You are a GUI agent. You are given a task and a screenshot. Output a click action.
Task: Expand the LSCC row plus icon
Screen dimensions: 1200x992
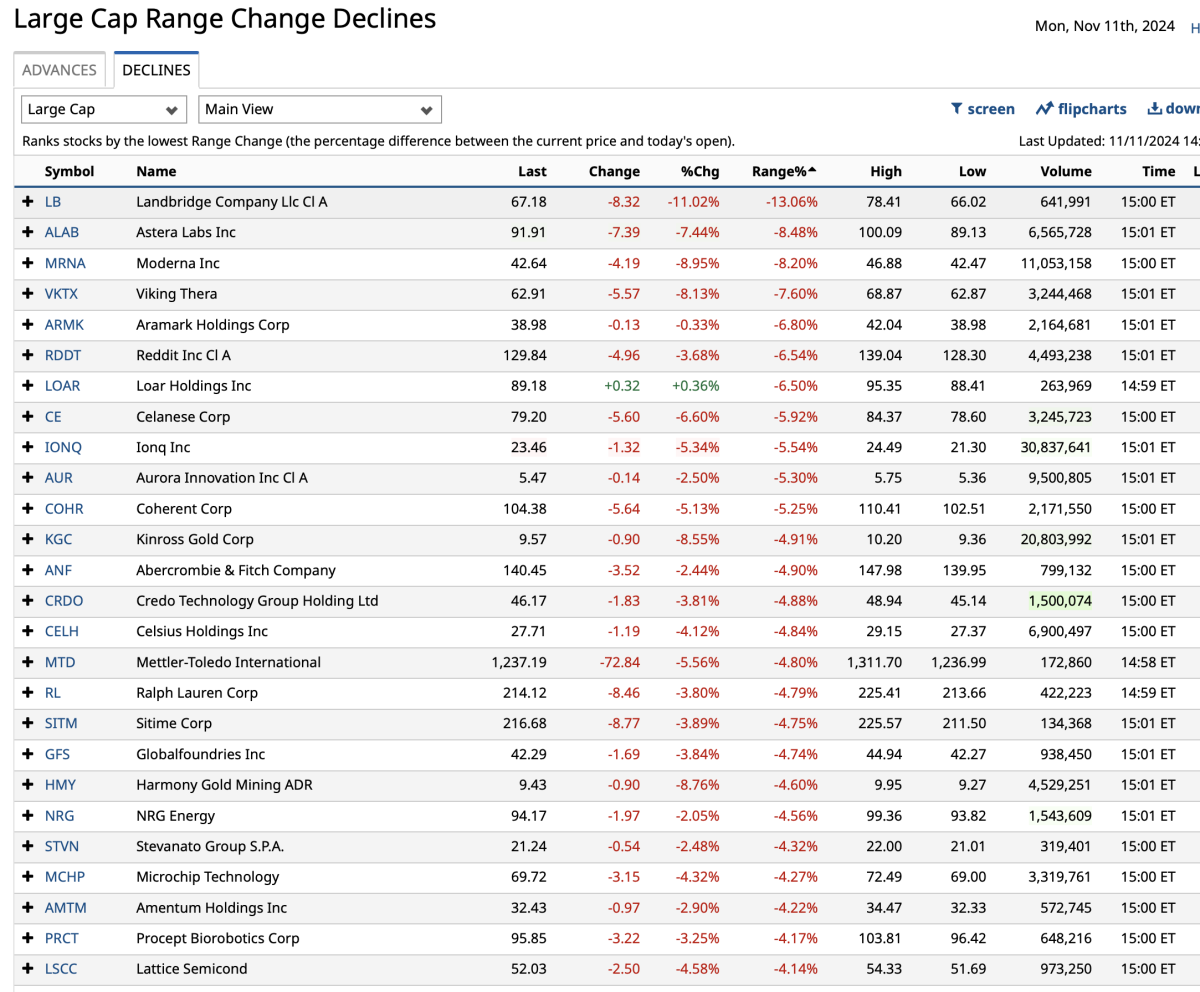(28, 968)
